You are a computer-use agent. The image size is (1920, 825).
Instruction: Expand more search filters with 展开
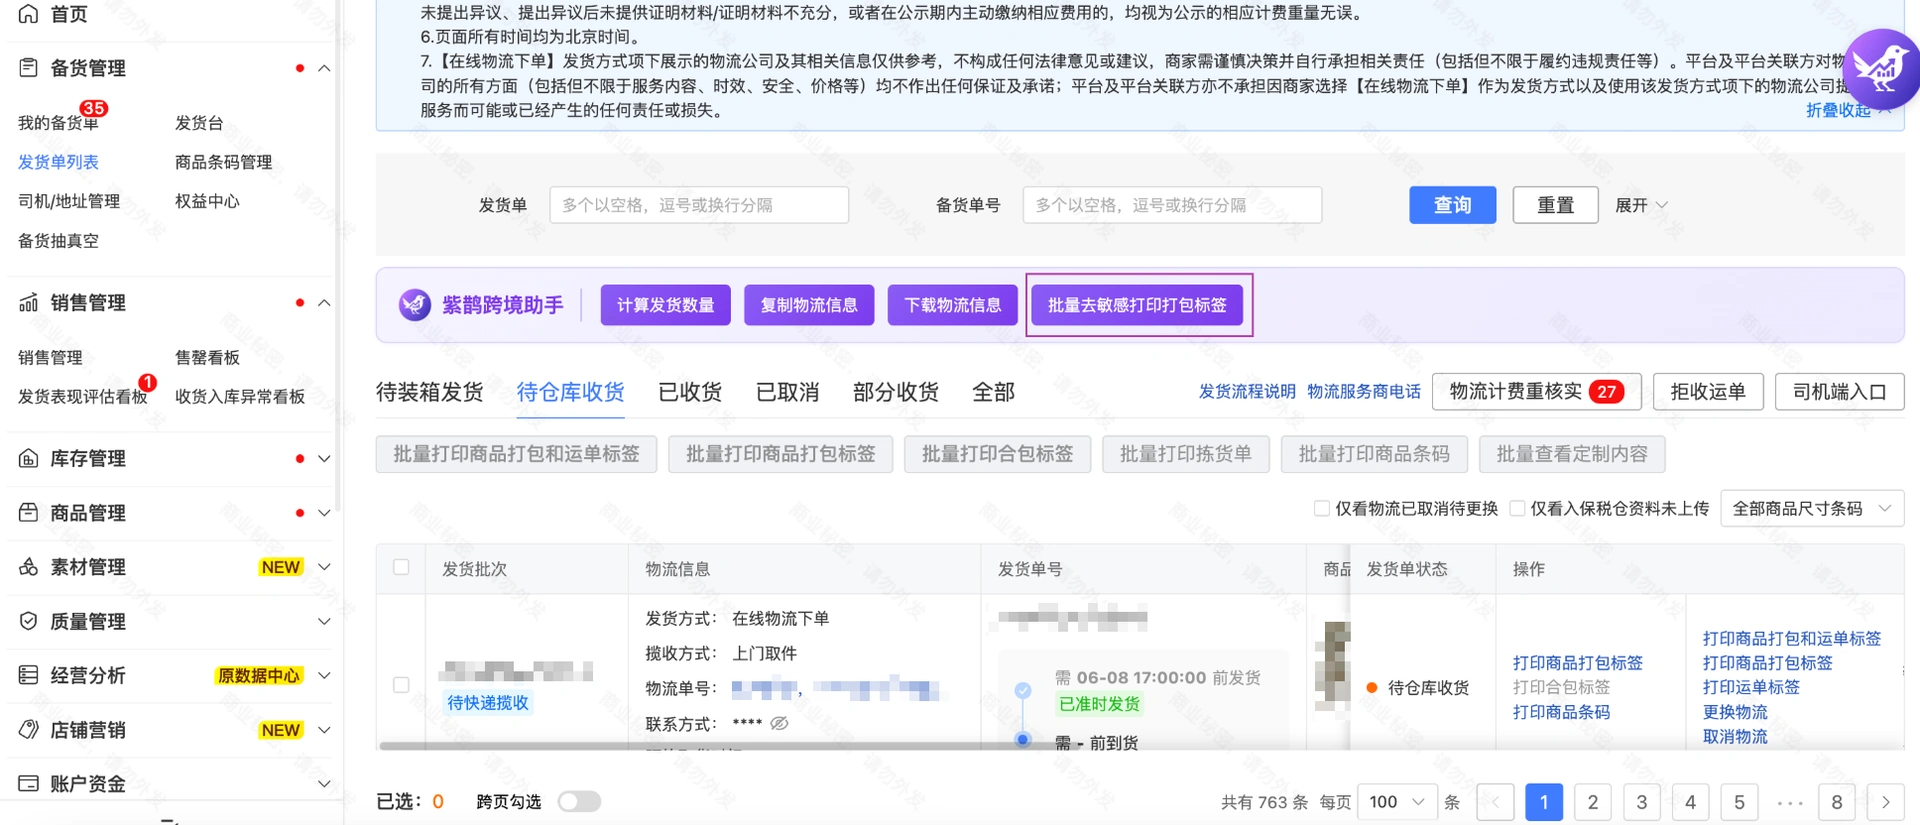tap(1641, 205)
